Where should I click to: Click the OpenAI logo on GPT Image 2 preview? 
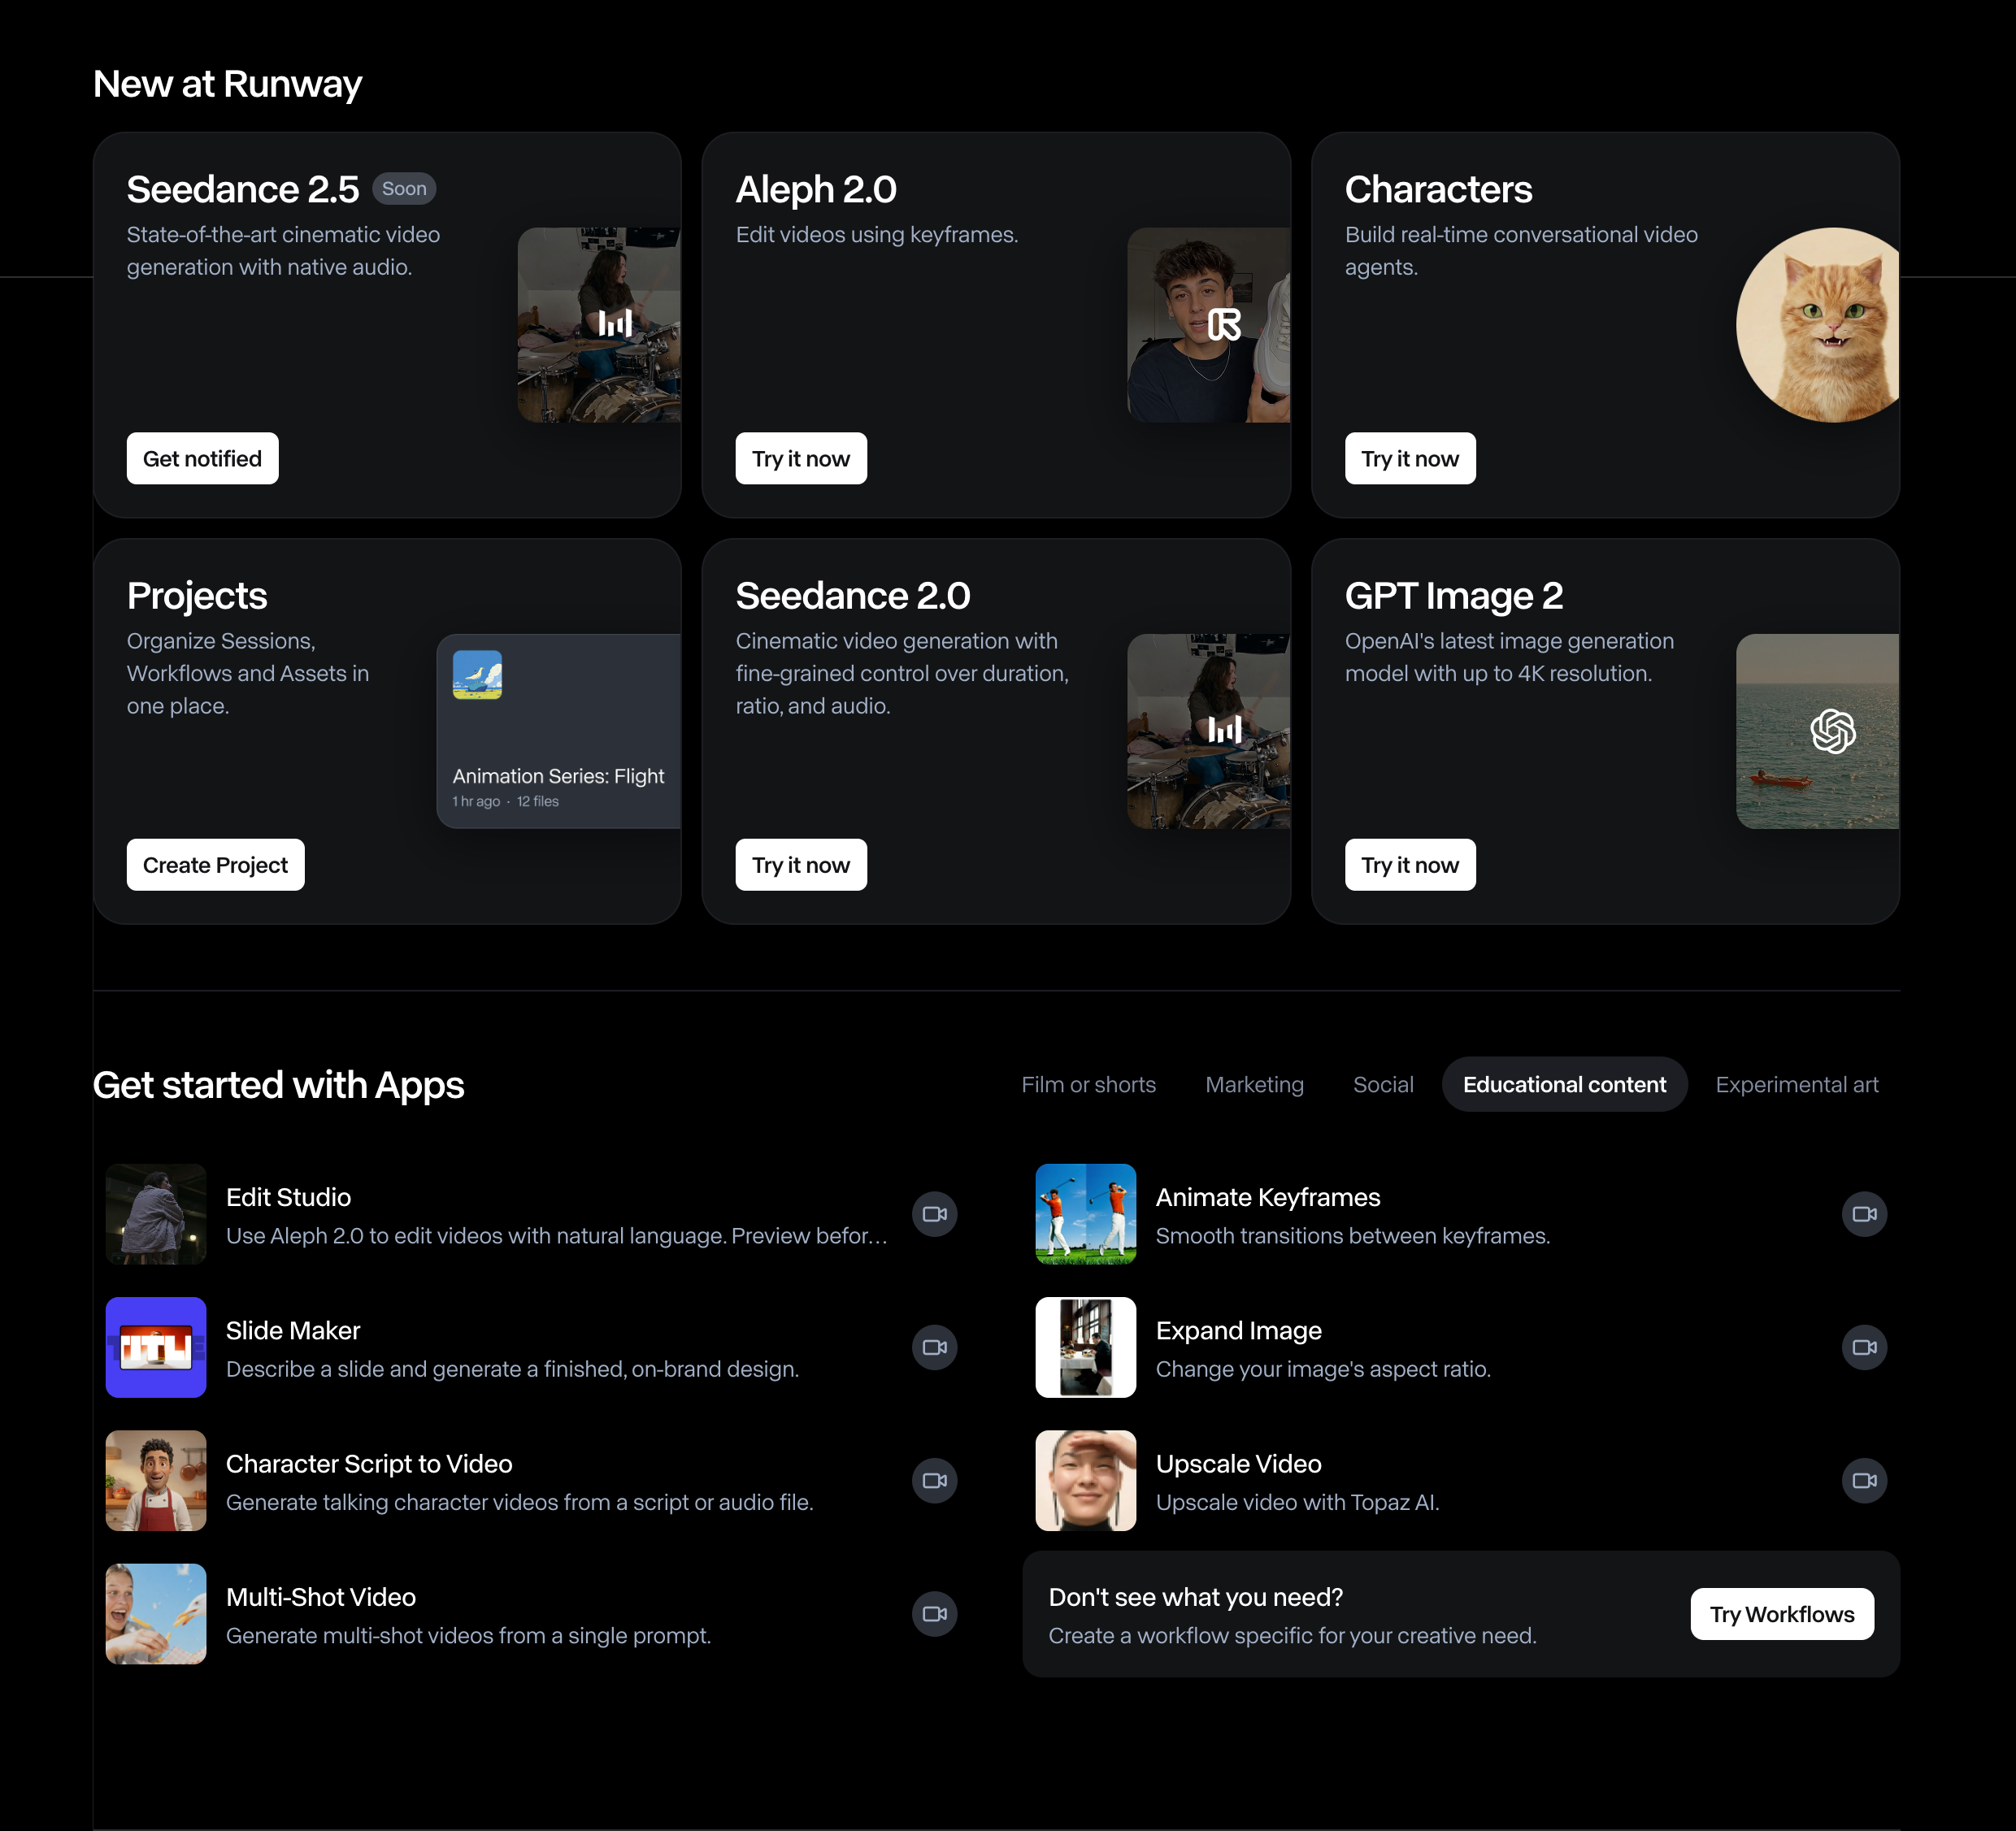(x=1833, y=731)
